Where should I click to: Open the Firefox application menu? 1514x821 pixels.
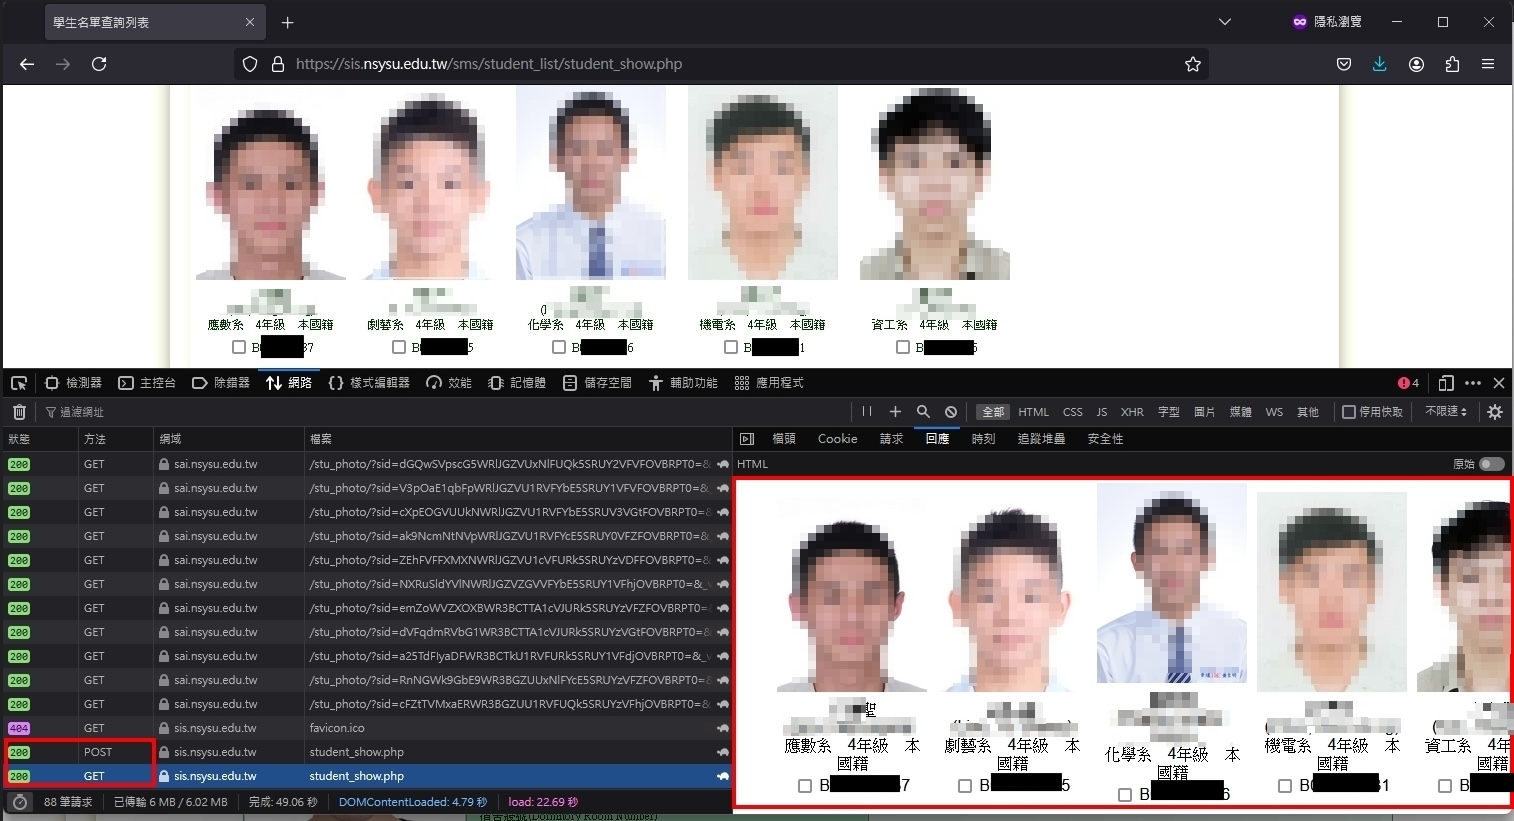click(1488, 64)
